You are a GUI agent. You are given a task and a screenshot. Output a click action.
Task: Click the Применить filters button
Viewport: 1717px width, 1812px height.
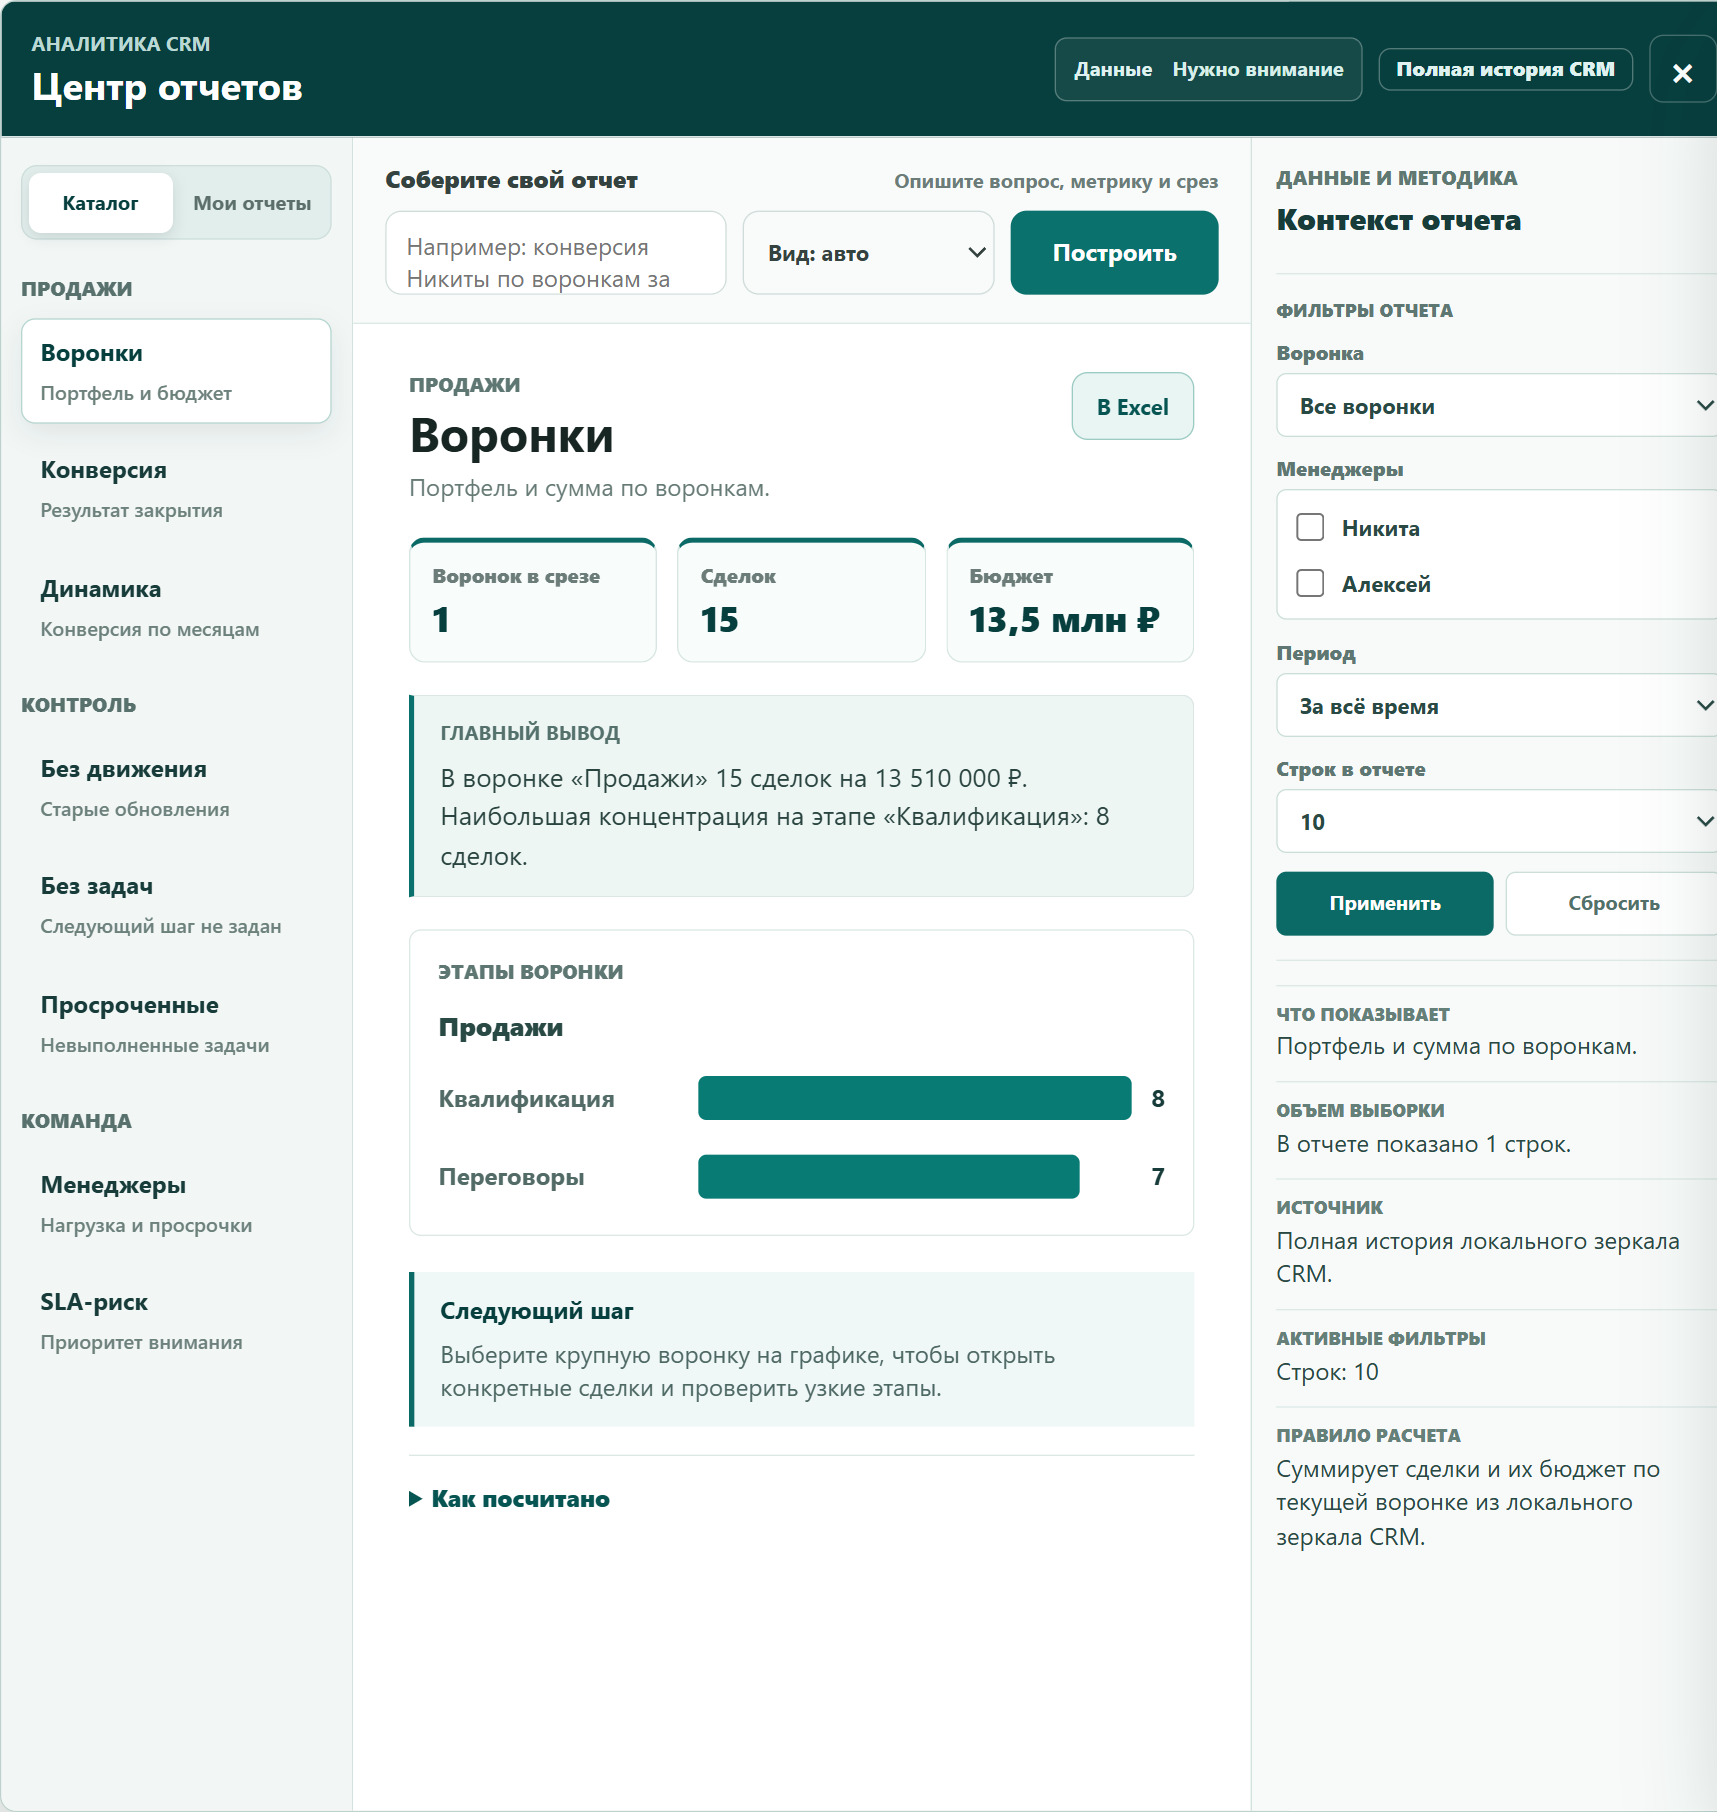[x=1385, y=904]
